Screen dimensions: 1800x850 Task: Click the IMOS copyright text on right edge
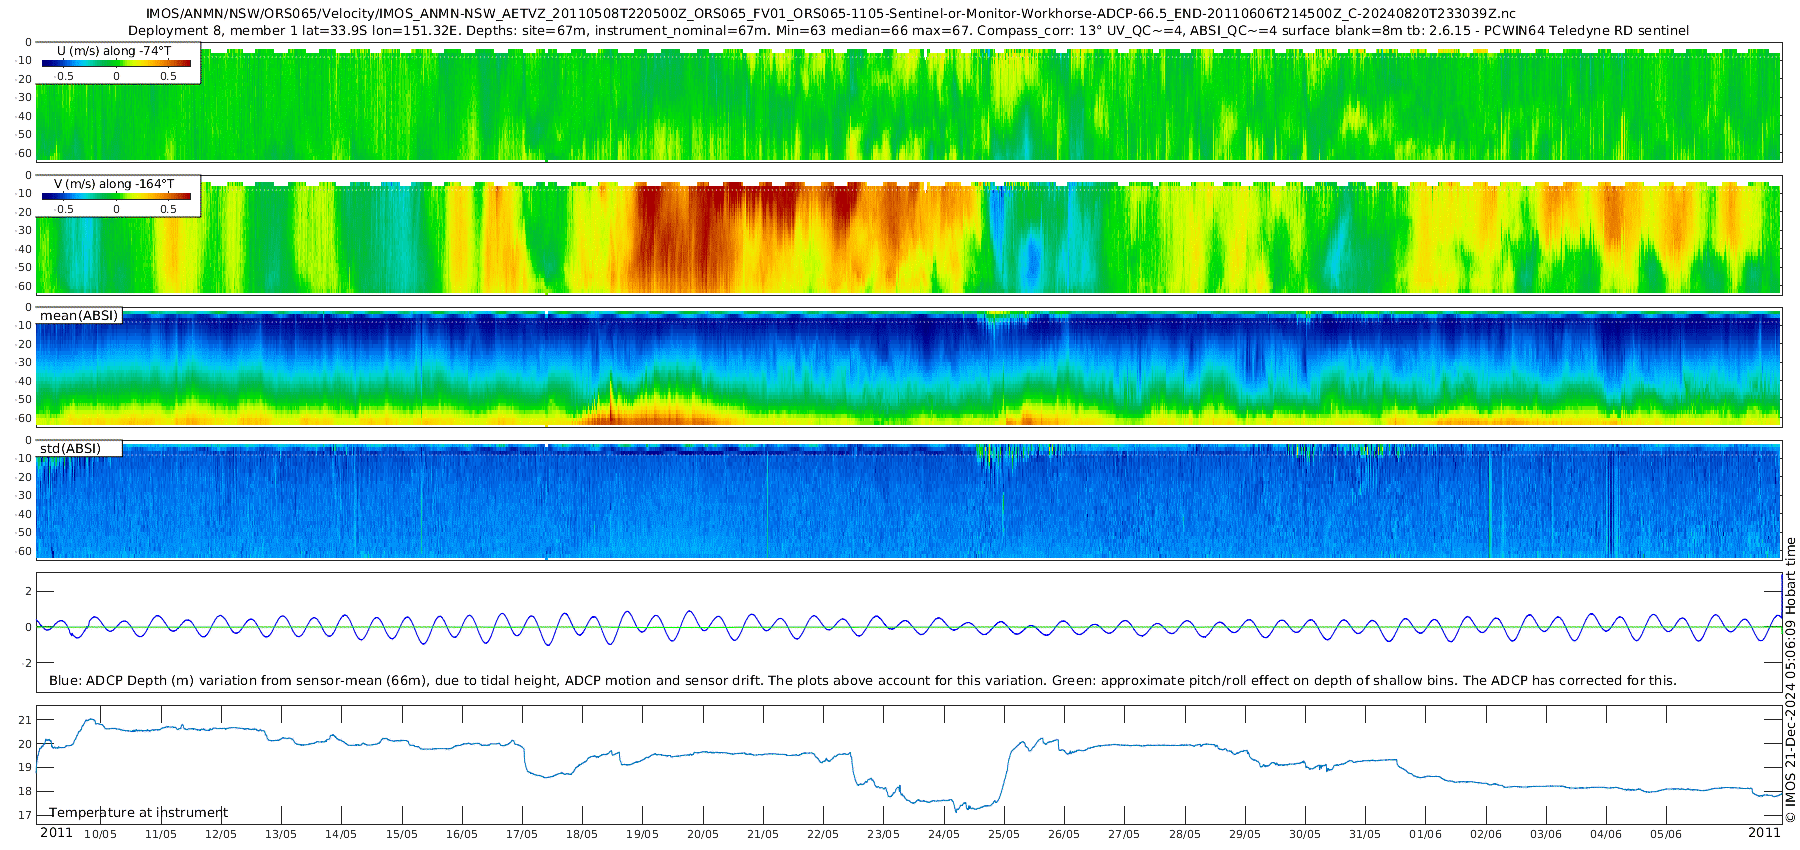pyautogui.click(x=1790, y=680)
